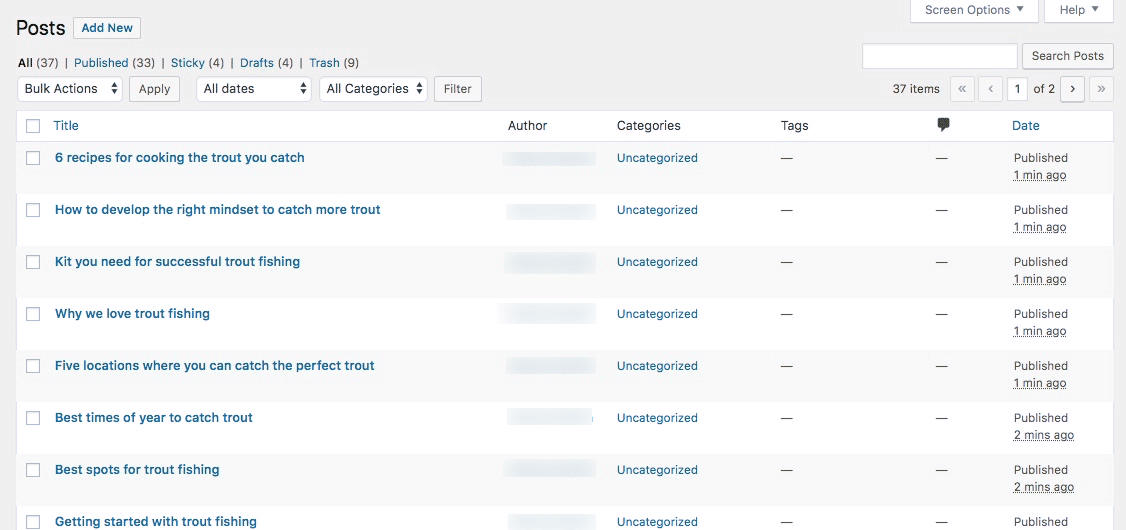Expand the Screen Options panel
This screenshot has height=530, width=1126.
pos(973,10)
